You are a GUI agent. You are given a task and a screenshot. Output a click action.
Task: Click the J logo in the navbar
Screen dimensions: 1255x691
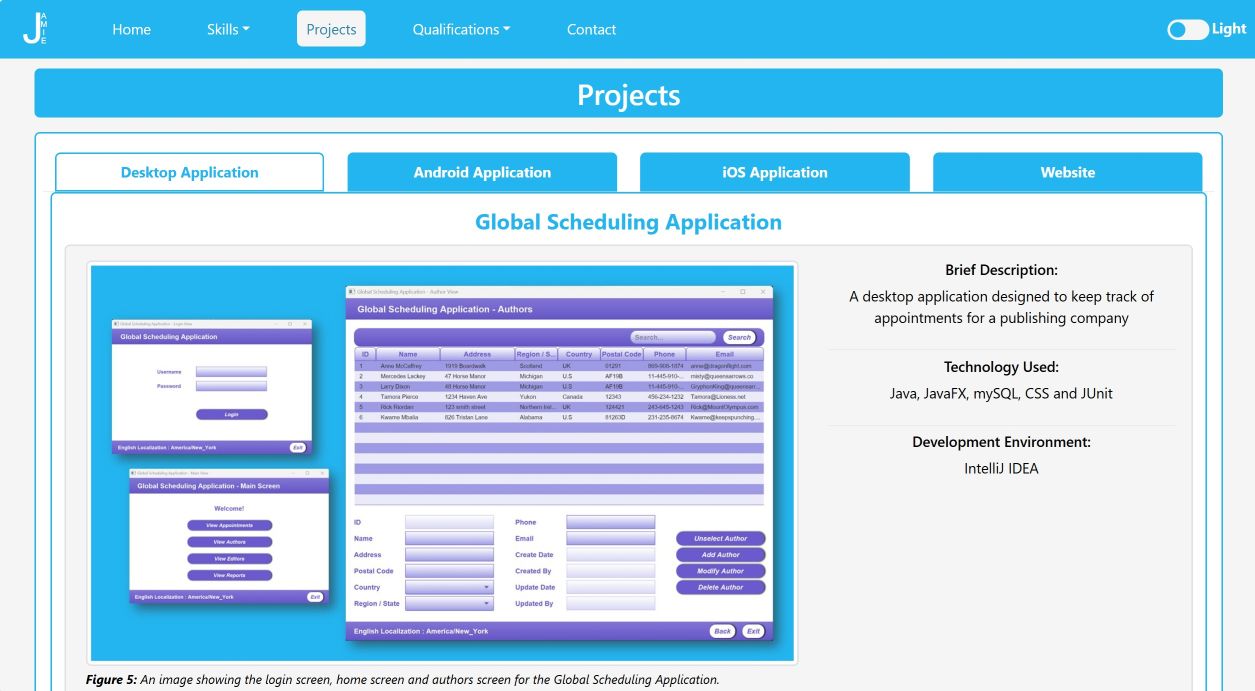(x=34, y=29)
